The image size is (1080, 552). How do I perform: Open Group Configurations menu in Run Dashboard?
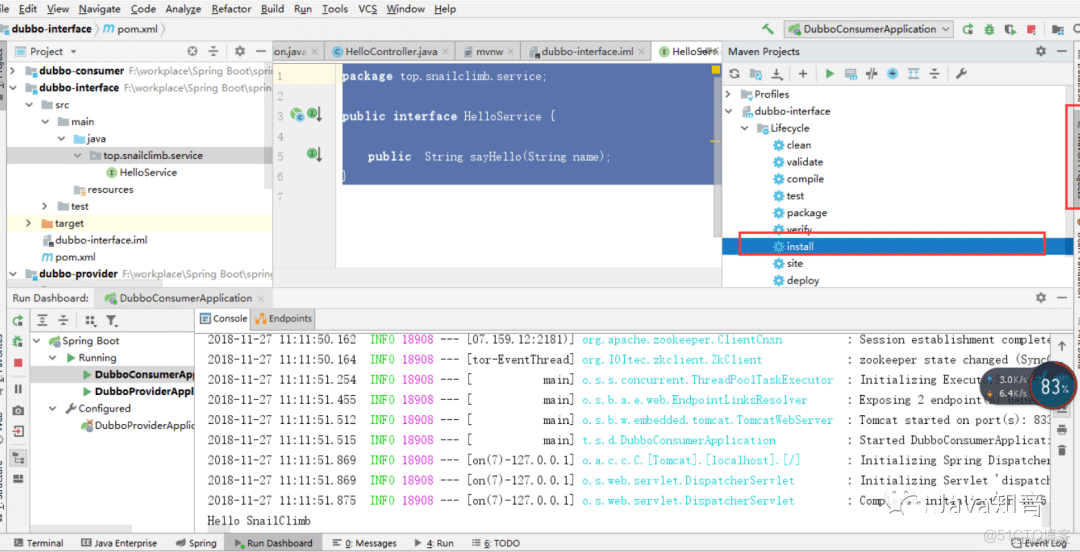[x=90, y=320]
